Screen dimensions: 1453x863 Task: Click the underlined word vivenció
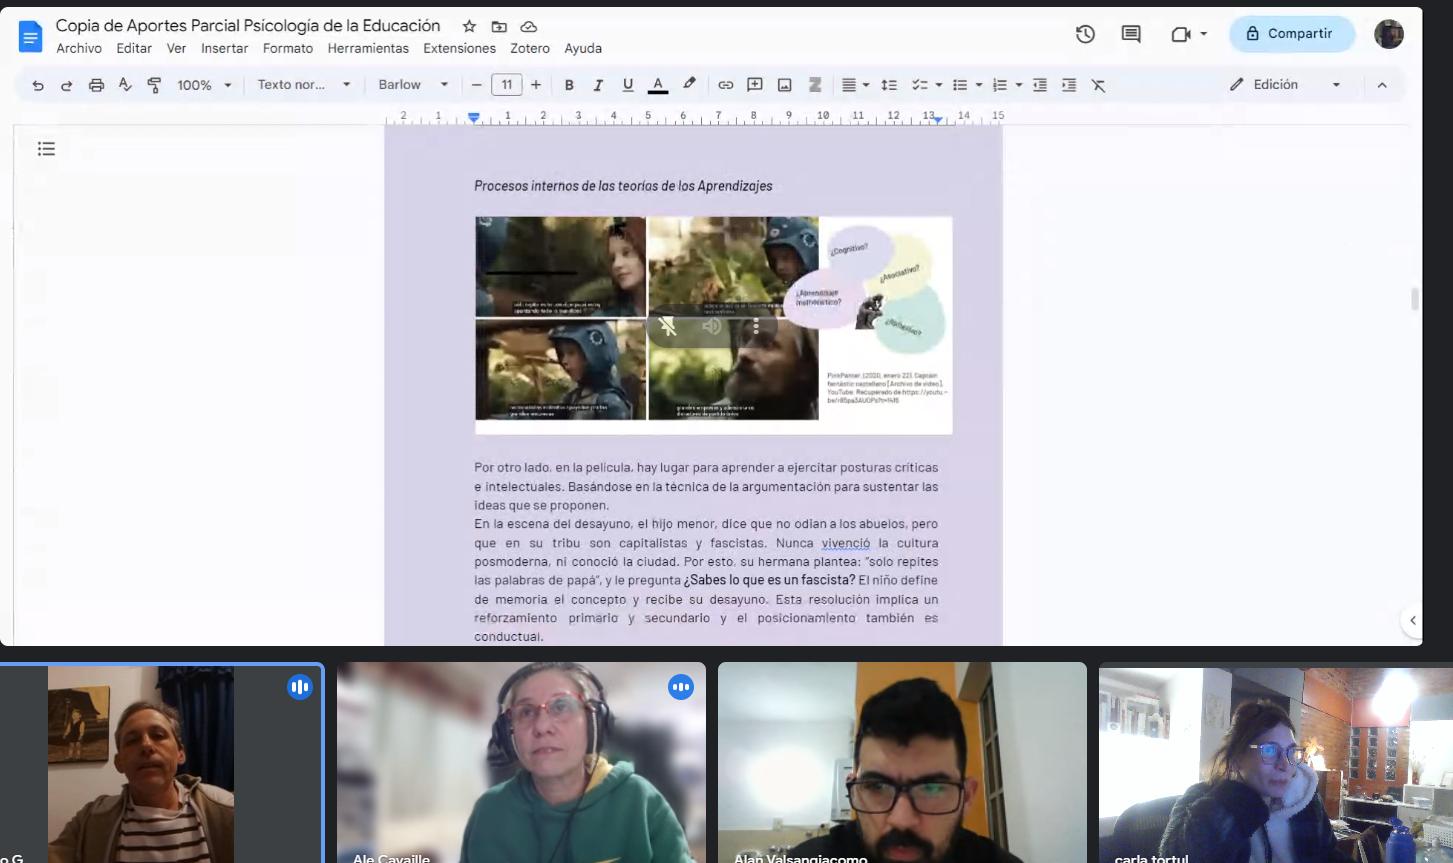pyautogui.click(x=846, y=543)
